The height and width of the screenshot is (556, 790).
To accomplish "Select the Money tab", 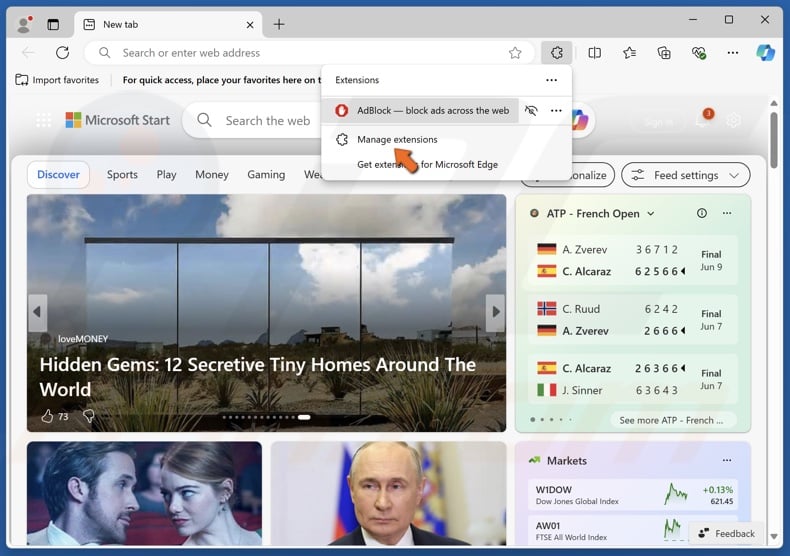I will tap(212, 175).
